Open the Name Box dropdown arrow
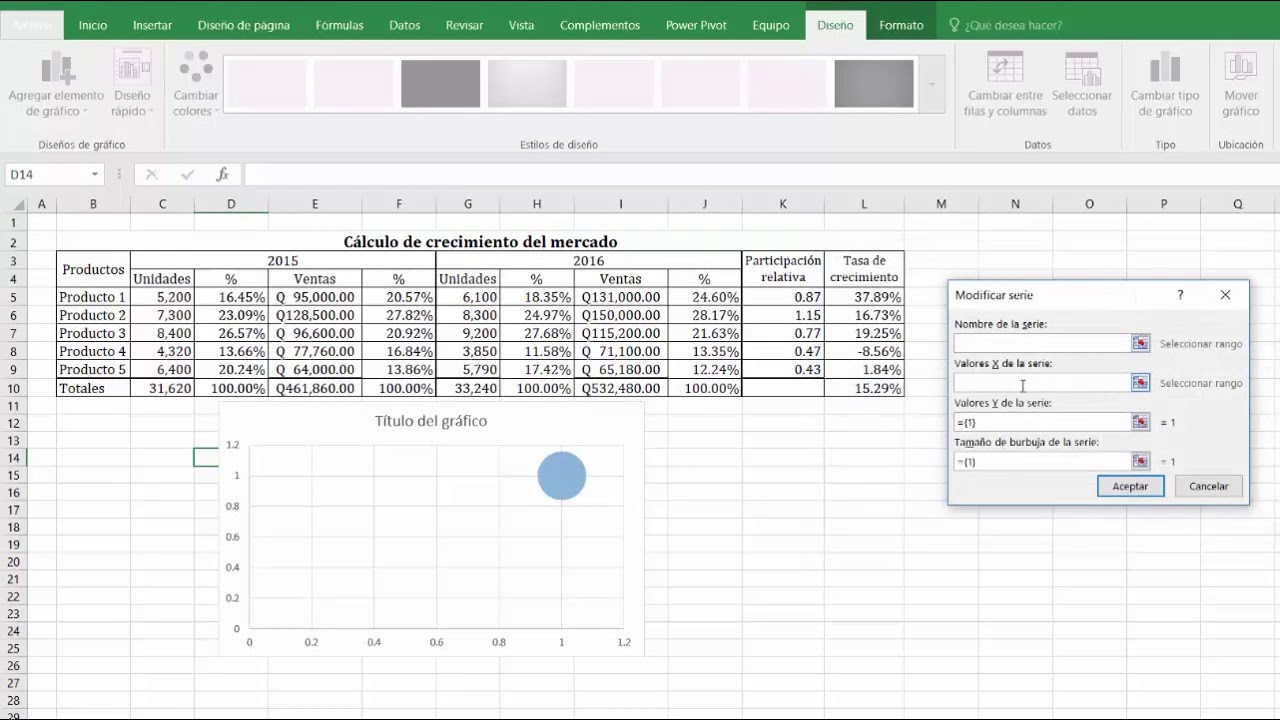Image resolution: width=1280 pixels, height=720 pixels. [x=95, y=174]
